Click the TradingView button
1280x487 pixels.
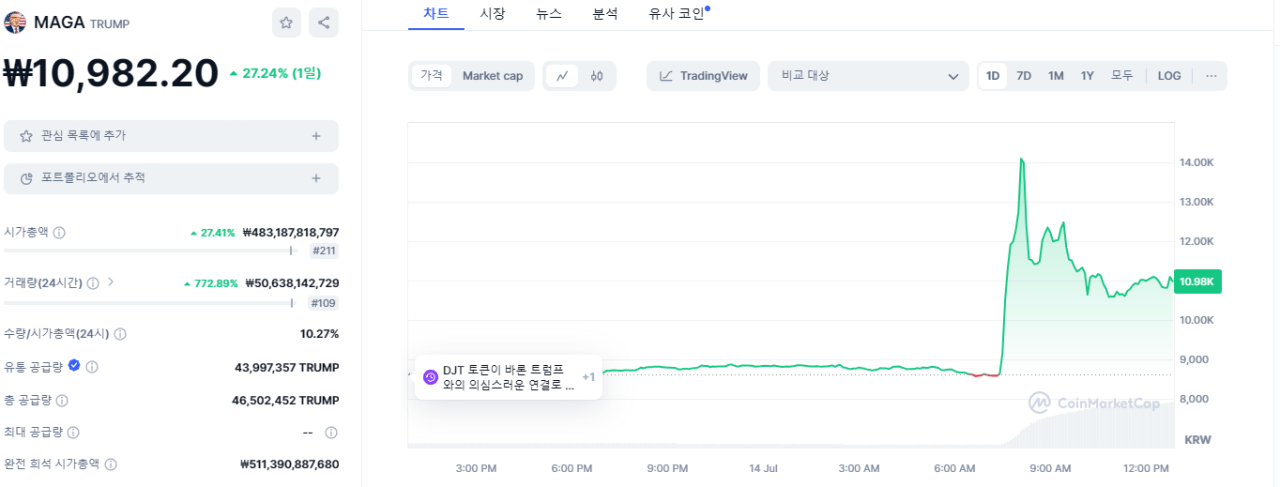click(x=703, y=76)
